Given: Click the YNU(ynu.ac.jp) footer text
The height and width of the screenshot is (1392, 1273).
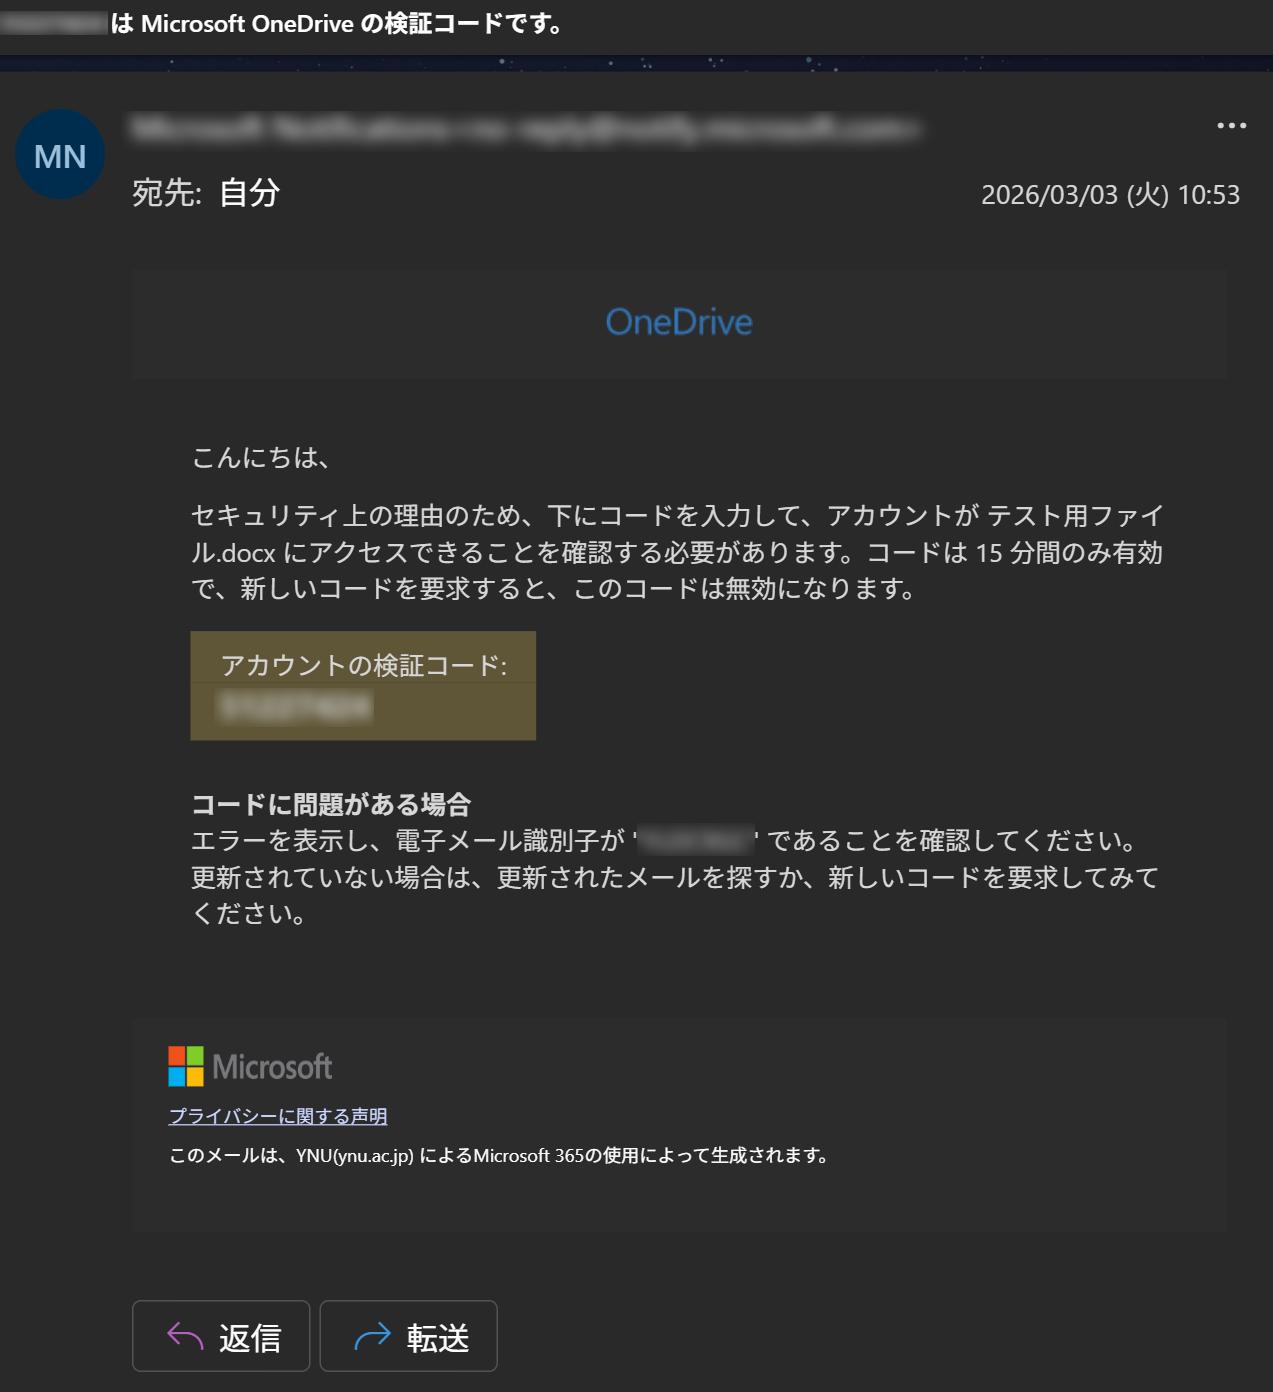Looking at the screenshot, I should [x=355, y=1156].
